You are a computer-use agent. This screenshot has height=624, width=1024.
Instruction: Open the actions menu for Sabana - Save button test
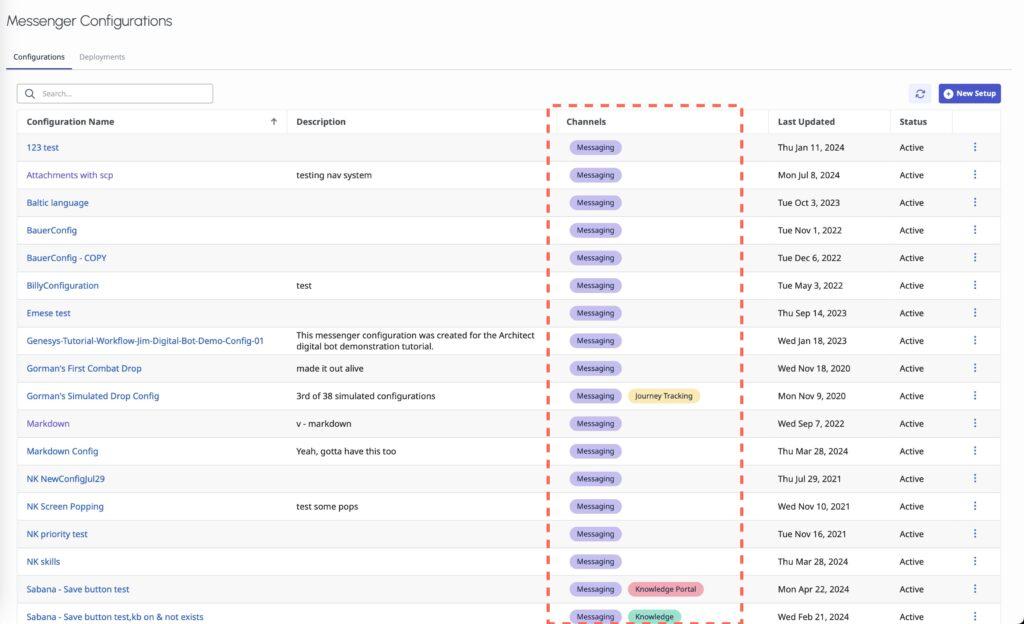tap(975, 589)
